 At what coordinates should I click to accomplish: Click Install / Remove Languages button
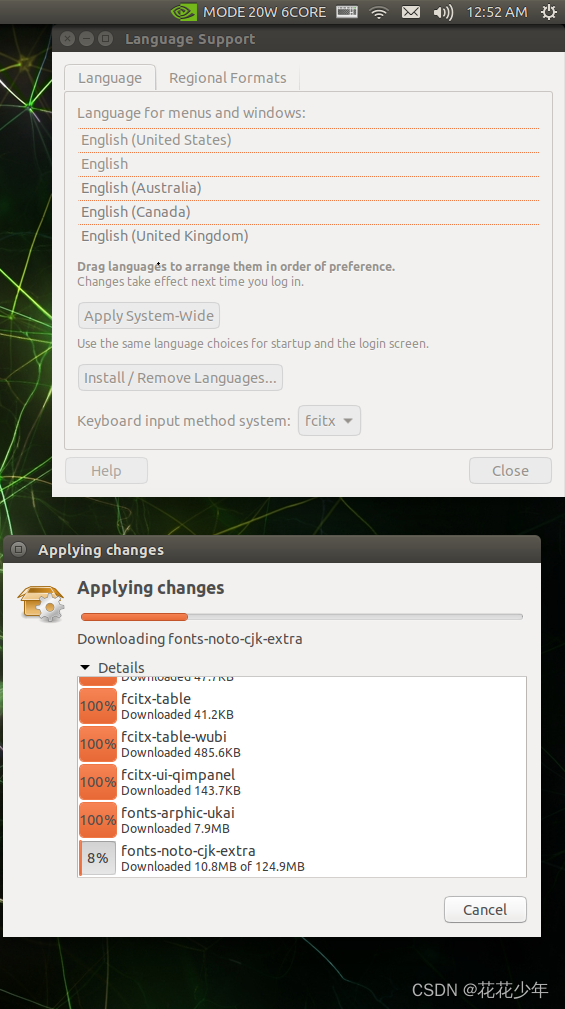click(180, 378)
